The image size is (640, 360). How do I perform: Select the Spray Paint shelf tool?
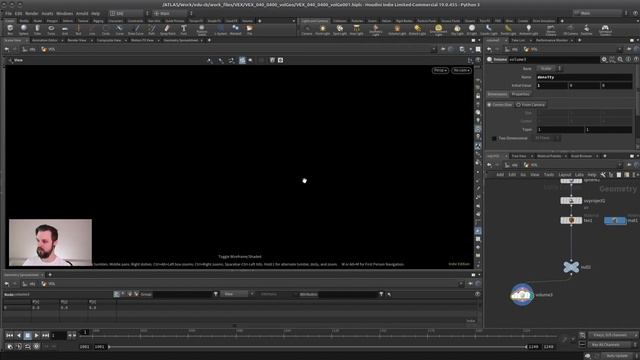[x=167, y=29]
